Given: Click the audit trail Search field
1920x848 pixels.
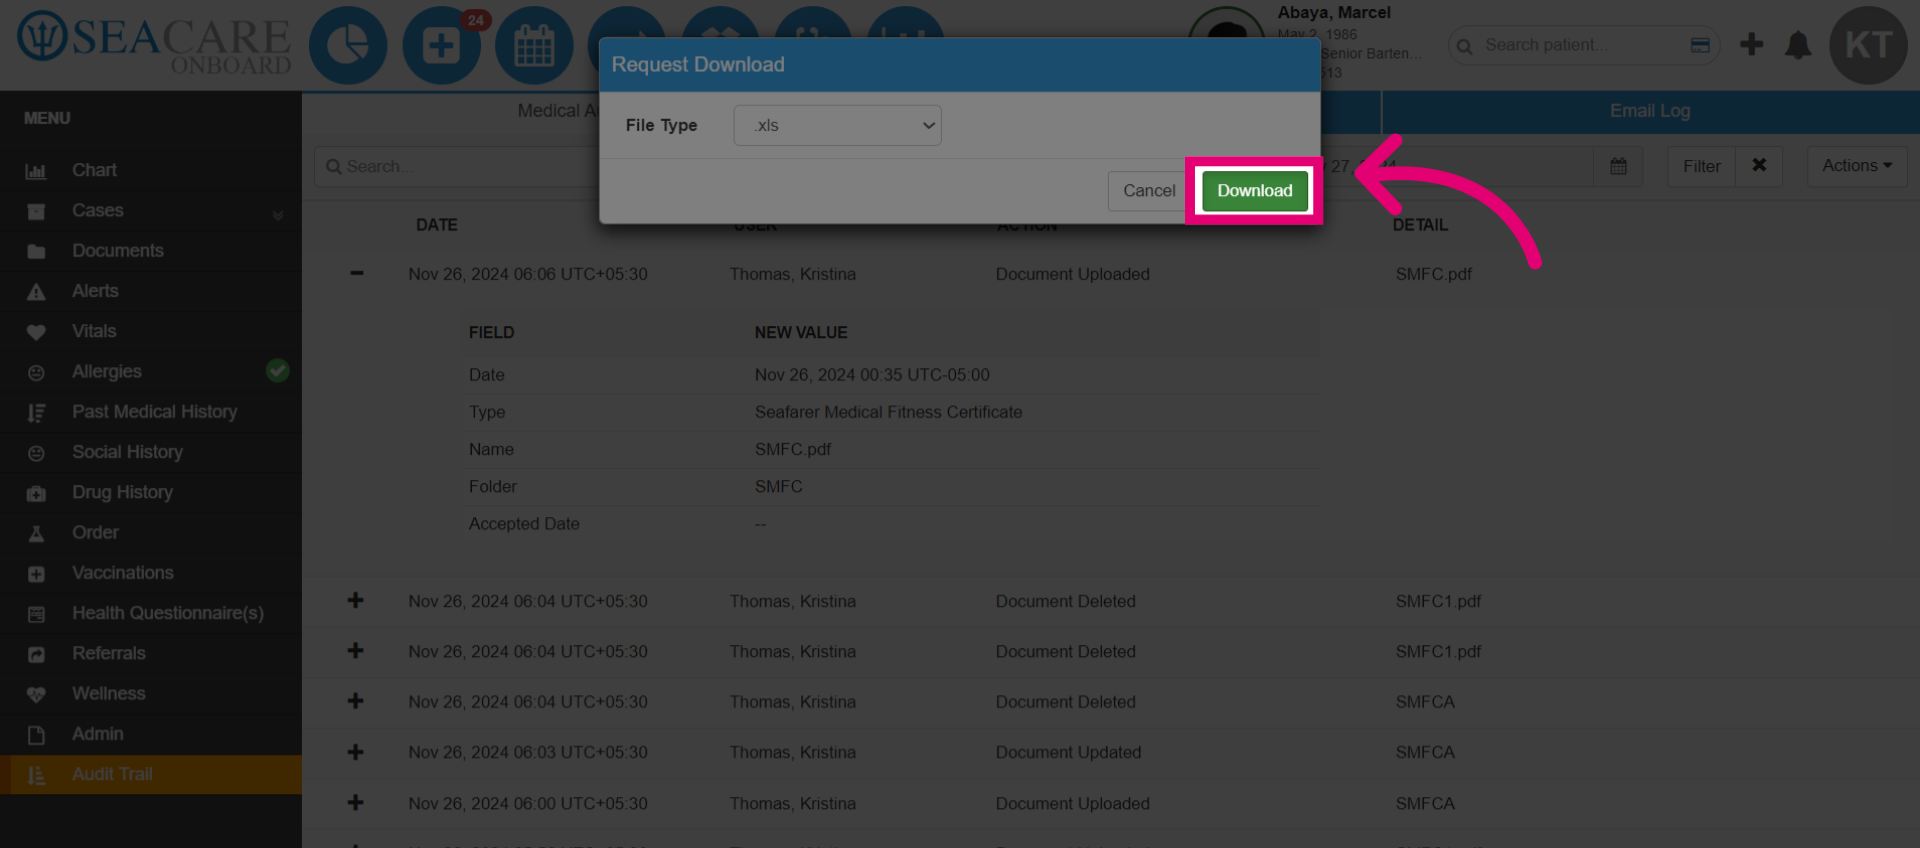Looking at the screenshot, I should pyautogui.click(x=457, y=166).
